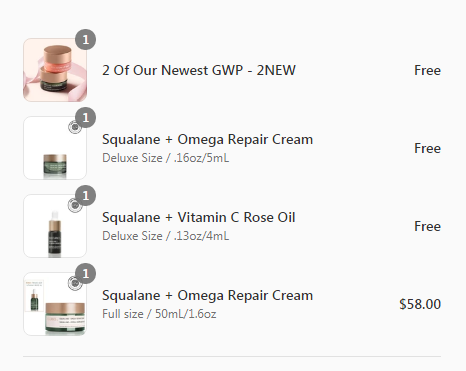Click the seal icon on the Deluxe Repair Cream image
This screenshot has width=466, height=371.
click(75, 127)
